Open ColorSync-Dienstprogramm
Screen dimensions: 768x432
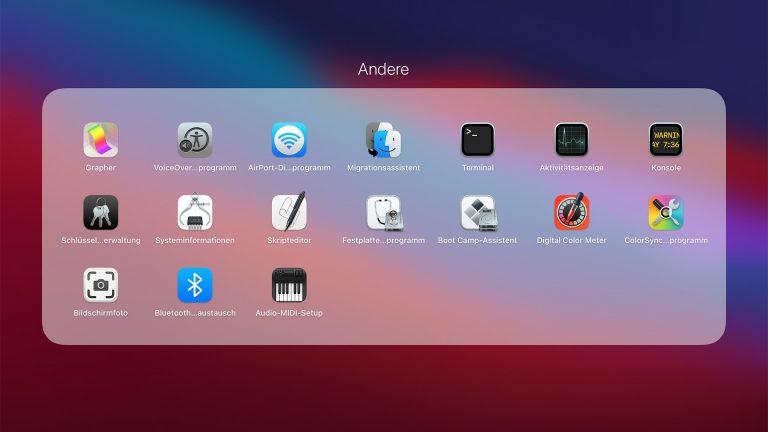pyautogui.click(x=666, y=213)
